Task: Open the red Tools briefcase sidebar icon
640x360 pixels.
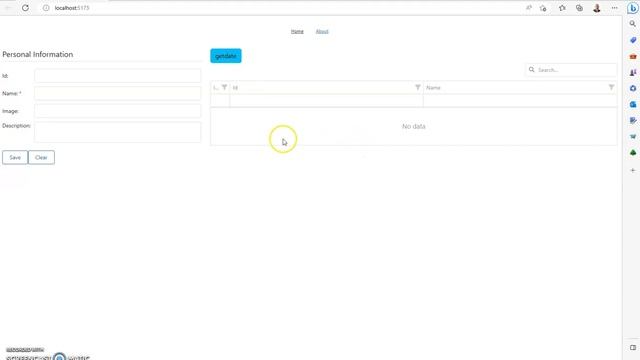Action: tap(633, 56)
